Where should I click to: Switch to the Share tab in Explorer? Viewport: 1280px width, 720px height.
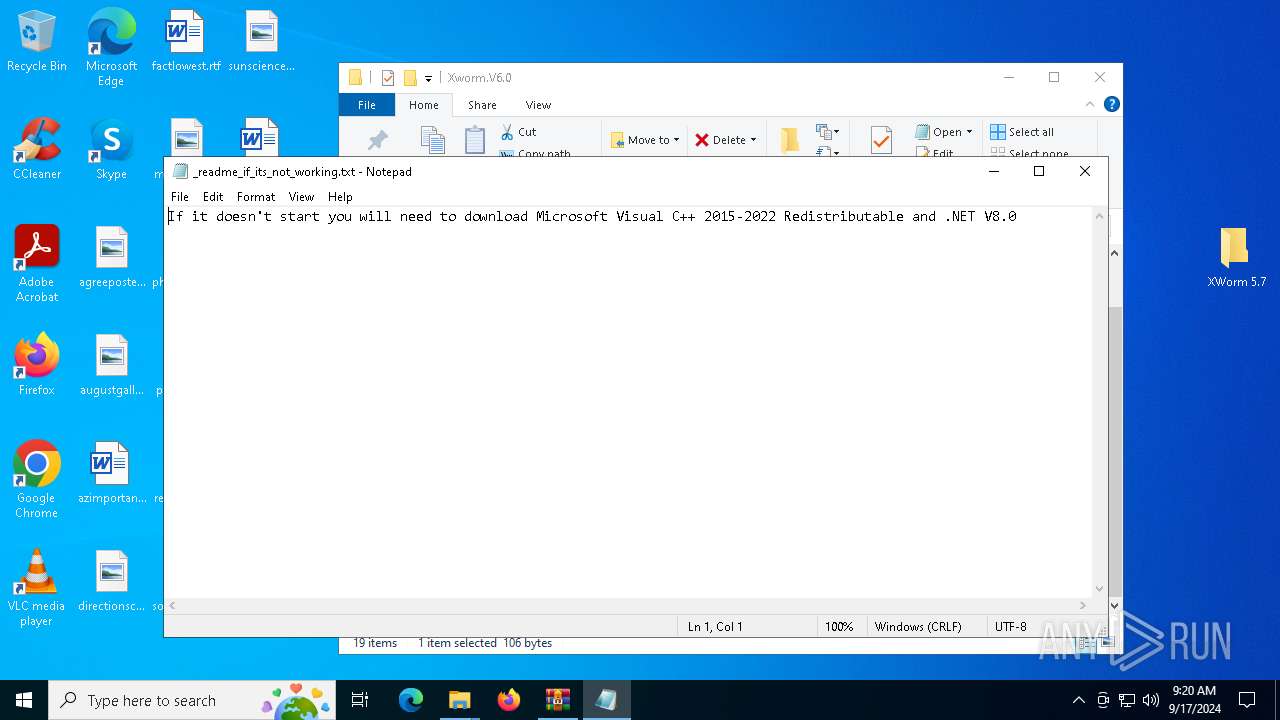pos(482,105)
